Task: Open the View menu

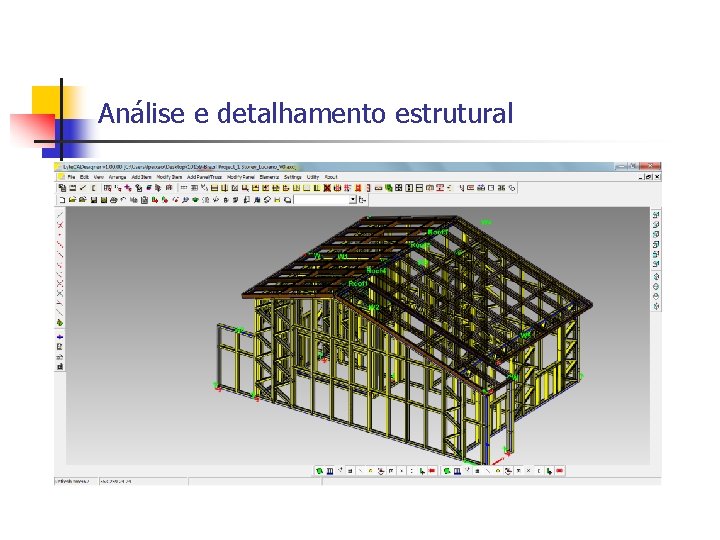Action: click(99, 177)
